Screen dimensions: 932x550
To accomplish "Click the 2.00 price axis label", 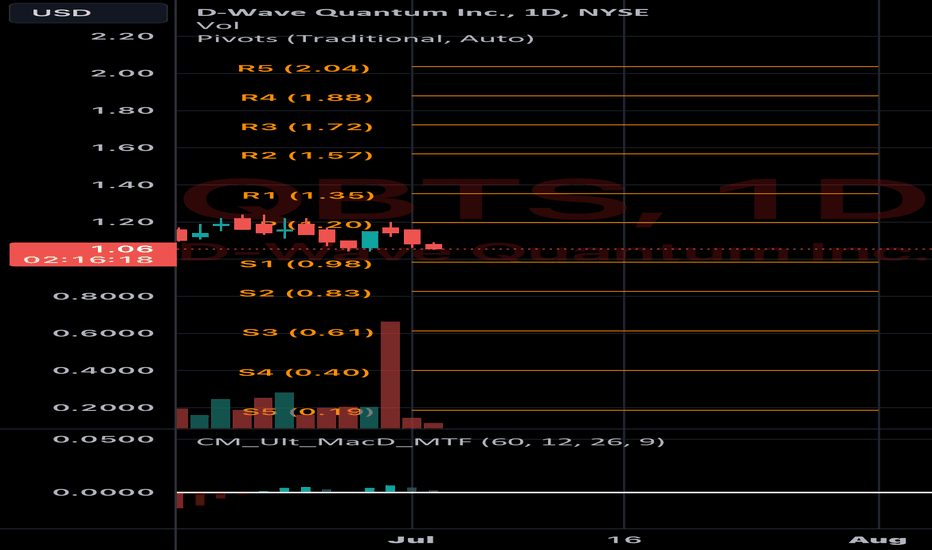I will (122, 73).
